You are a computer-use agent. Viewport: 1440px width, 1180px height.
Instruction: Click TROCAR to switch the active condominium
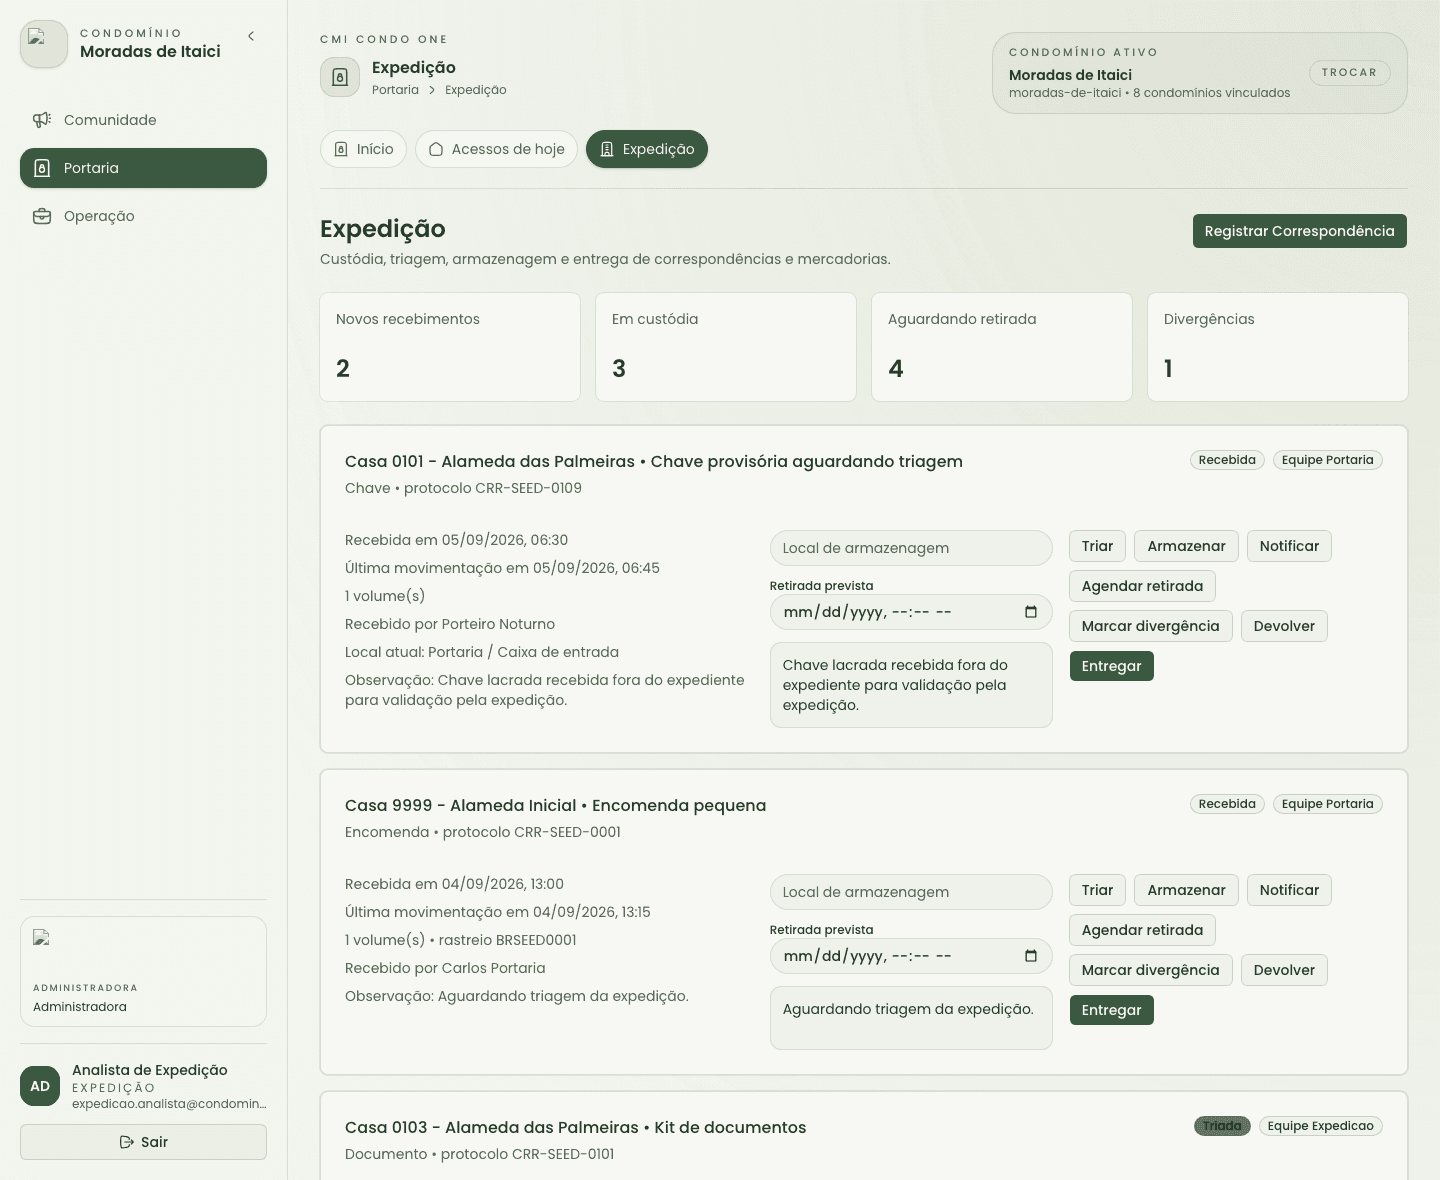1349,73
